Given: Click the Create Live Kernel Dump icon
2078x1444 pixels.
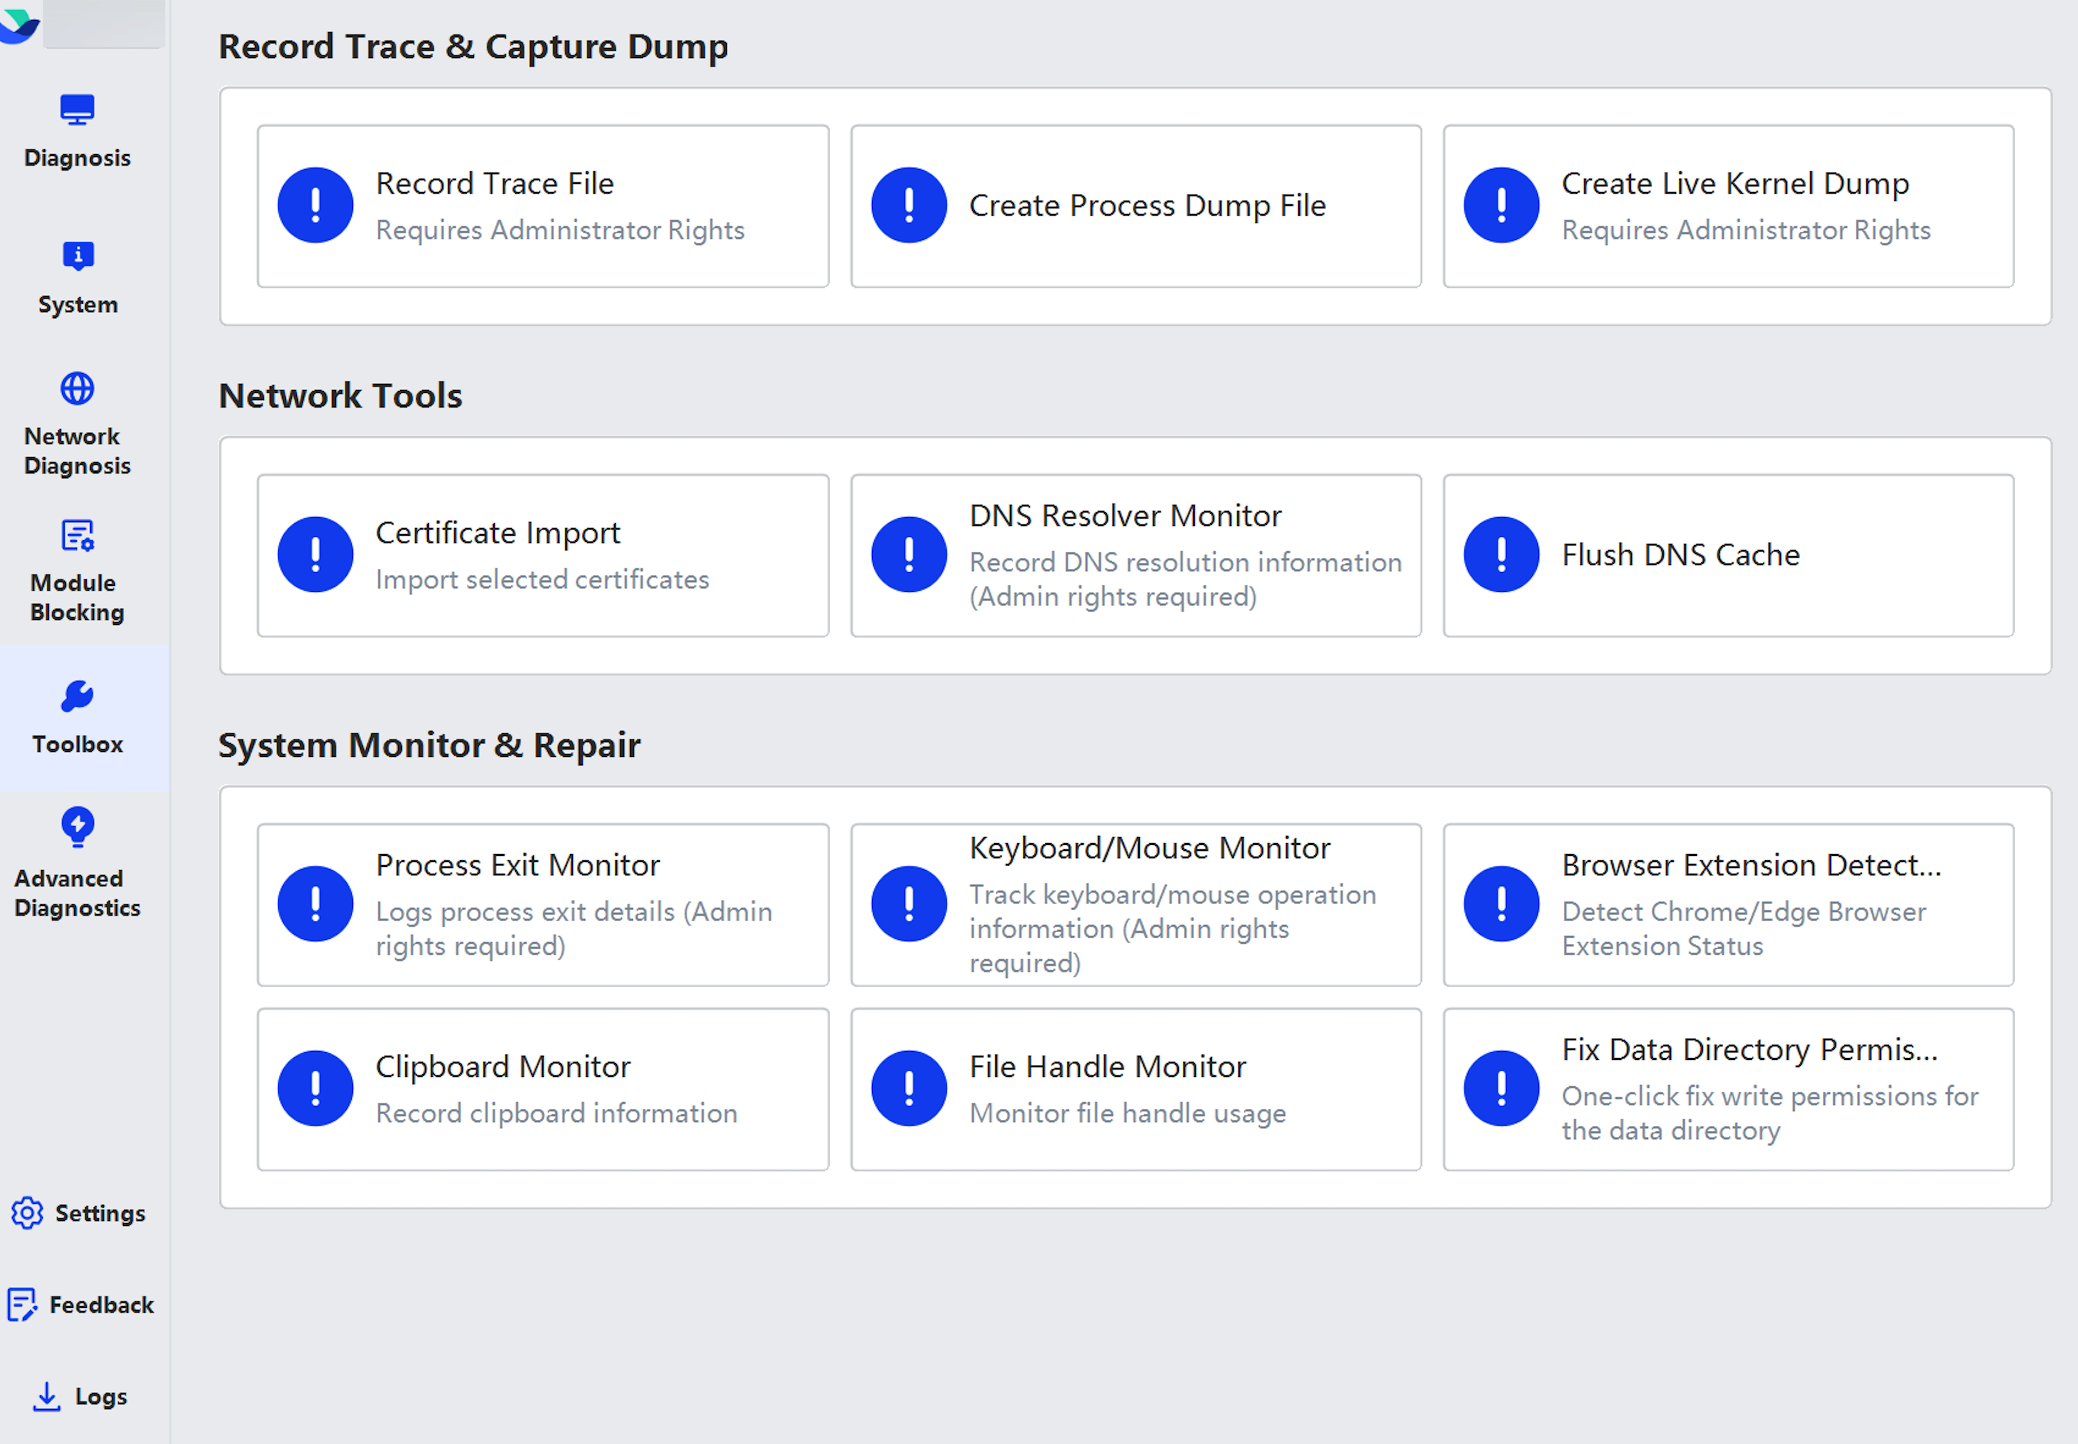Looking at the screenshot, I should pyautogui.click(x=1501, y=205).
